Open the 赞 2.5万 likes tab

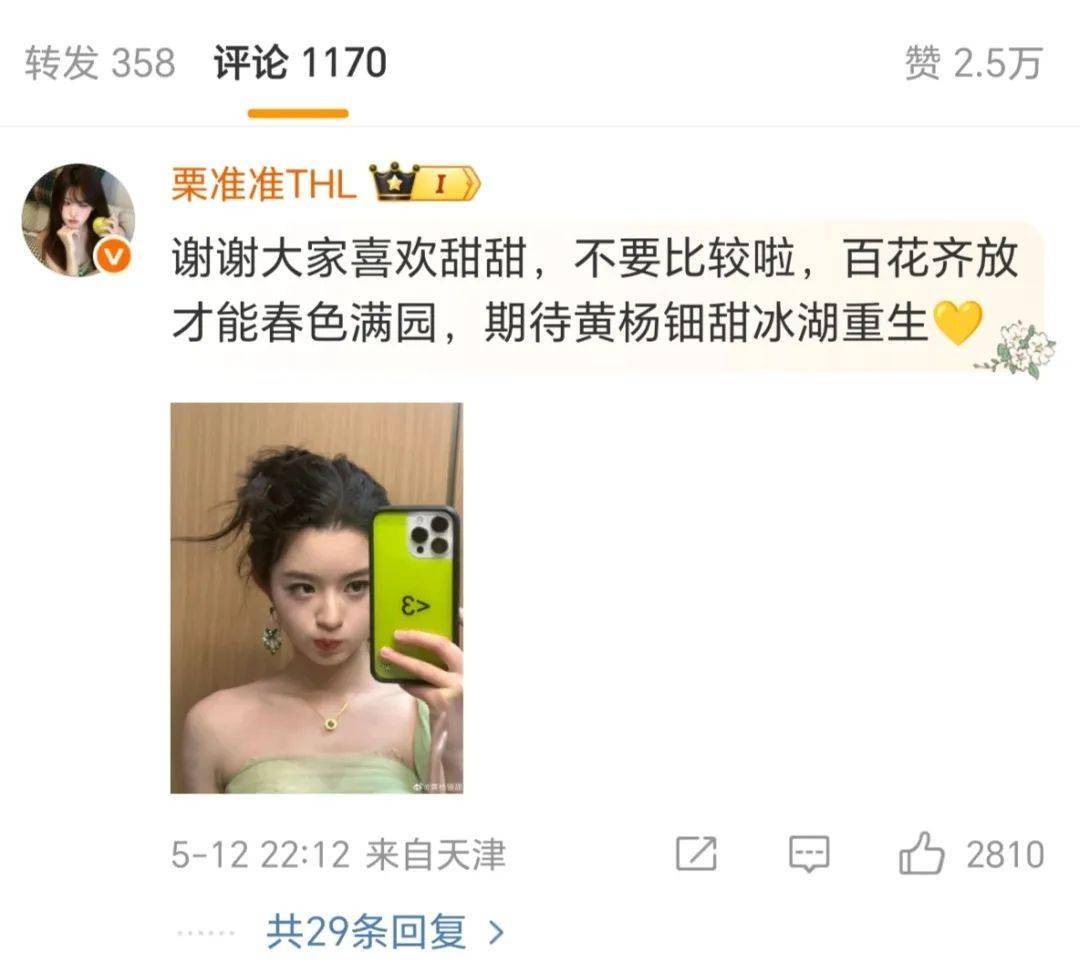coord(973,63)
